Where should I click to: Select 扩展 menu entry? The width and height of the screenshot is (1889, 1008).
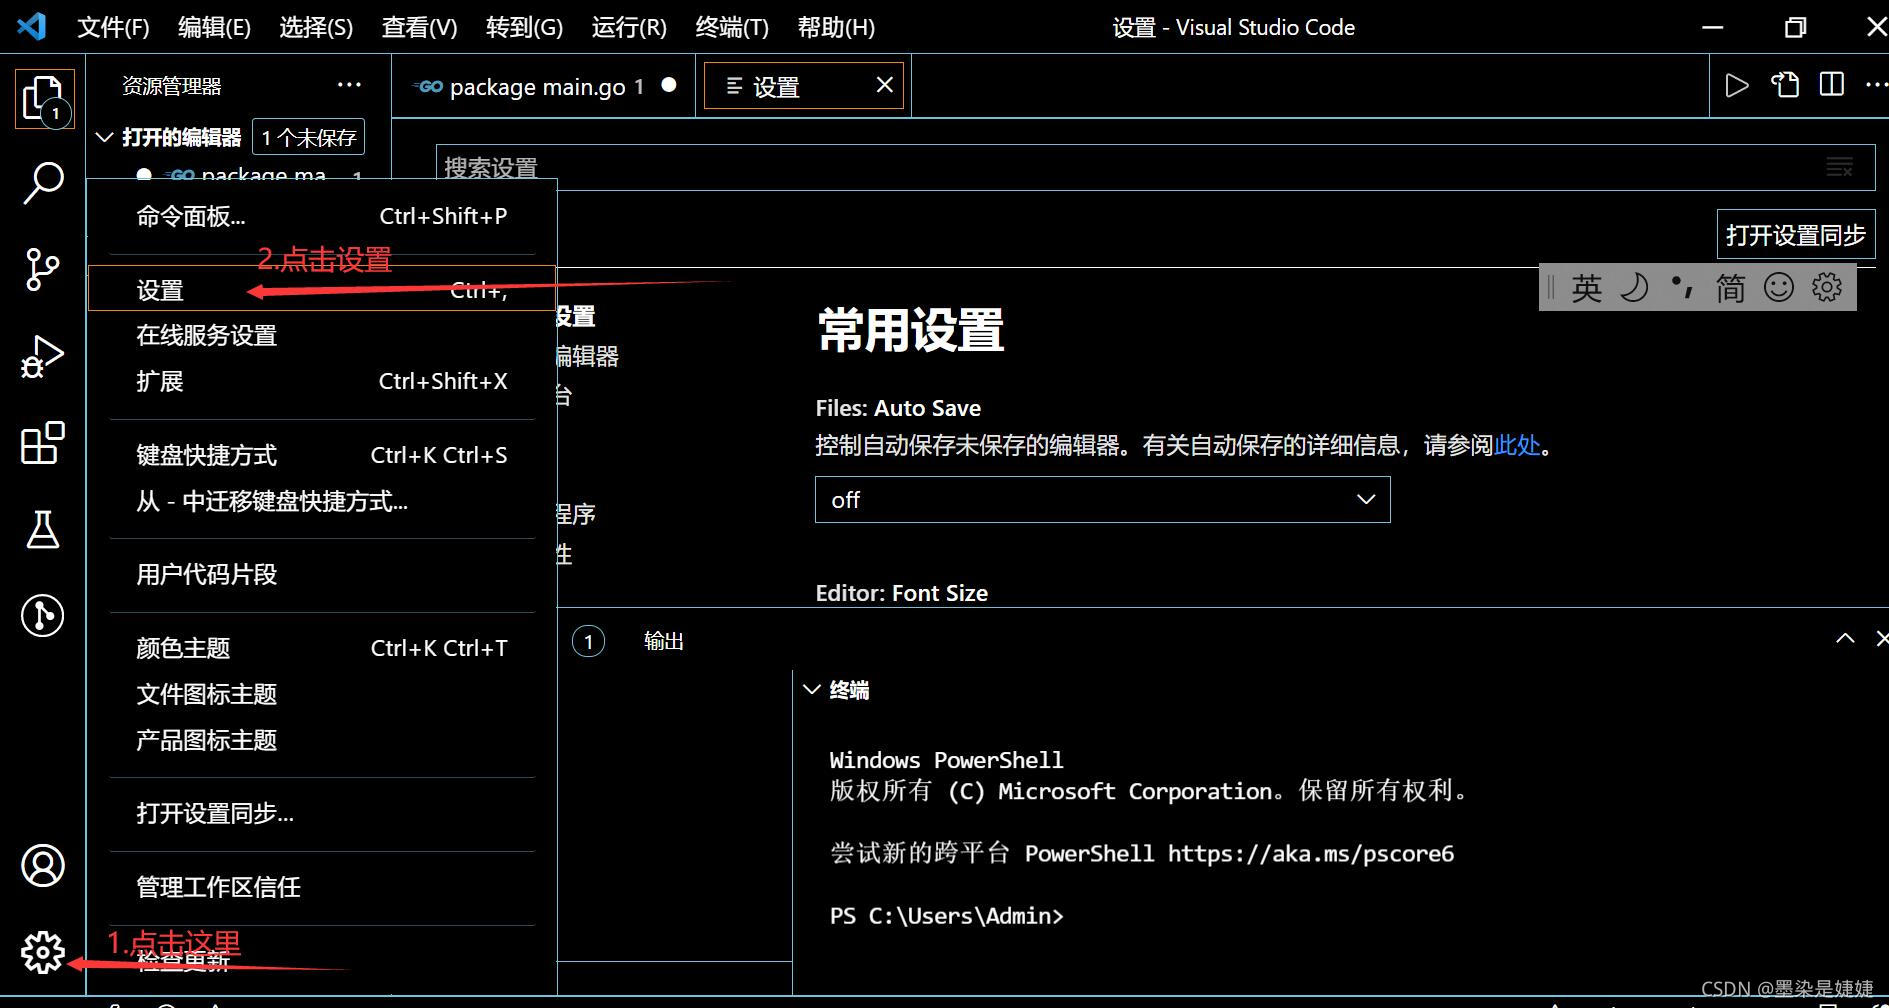(x=322, y=381)
